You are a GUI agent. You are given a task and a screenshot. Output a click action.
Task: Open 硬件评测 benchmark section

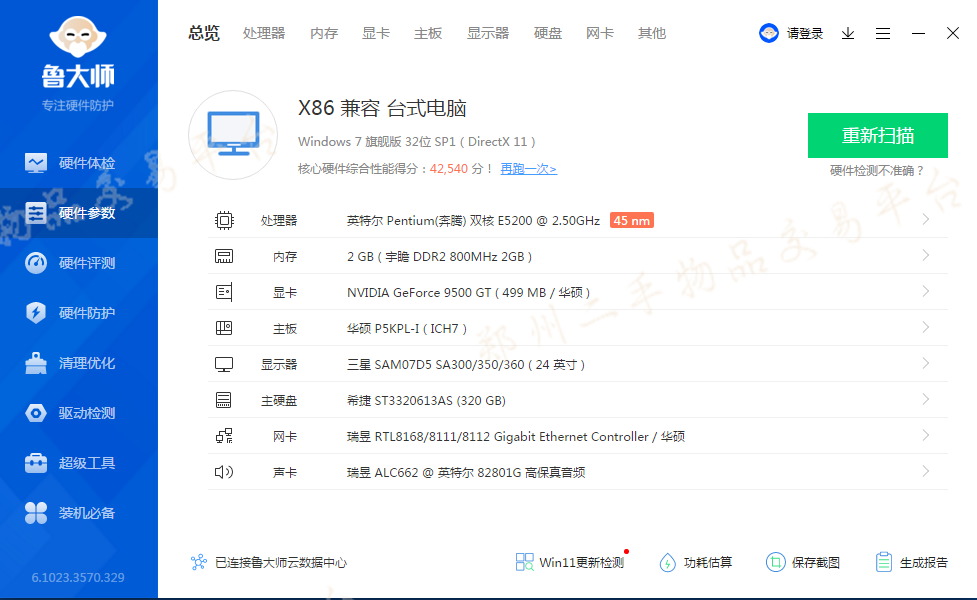(79, 263)
